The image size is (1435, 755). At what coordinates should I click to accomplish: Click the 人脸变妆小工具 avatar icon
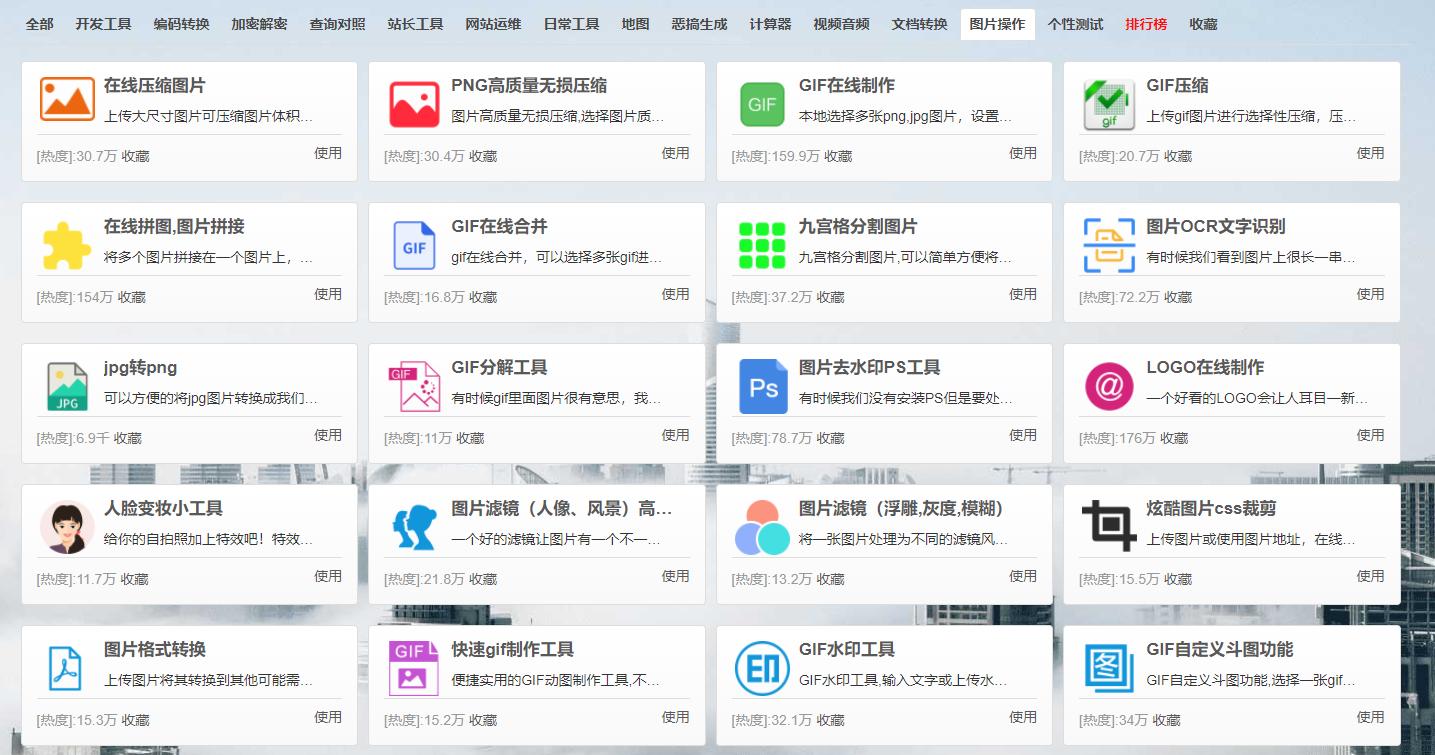pyautogui.click(x=67, y=527)
